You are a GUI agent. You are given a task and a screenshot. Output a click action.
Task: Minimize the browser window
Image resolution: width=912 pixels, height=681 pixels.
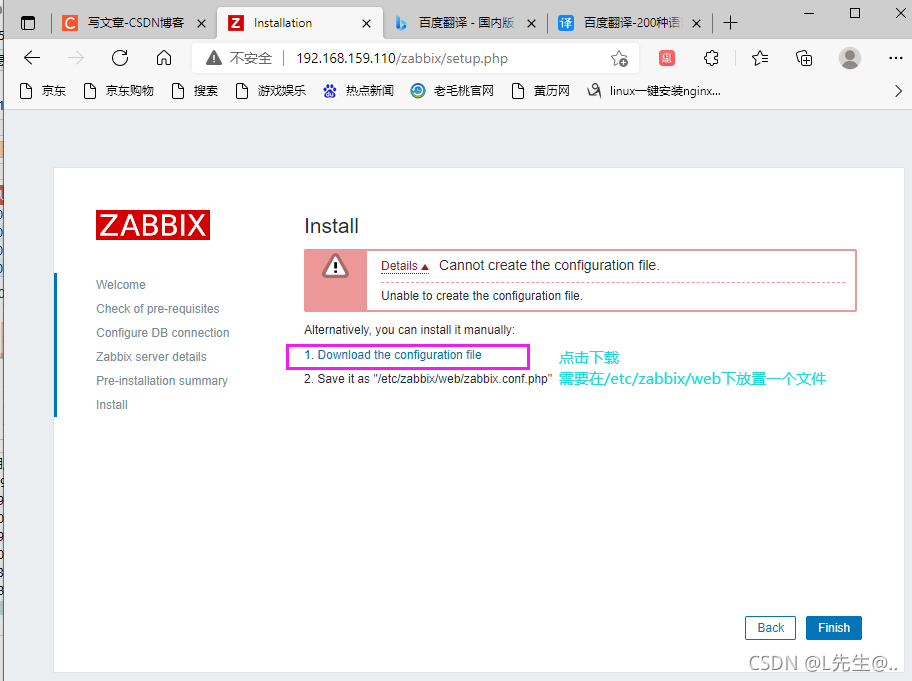click(809, 13)
